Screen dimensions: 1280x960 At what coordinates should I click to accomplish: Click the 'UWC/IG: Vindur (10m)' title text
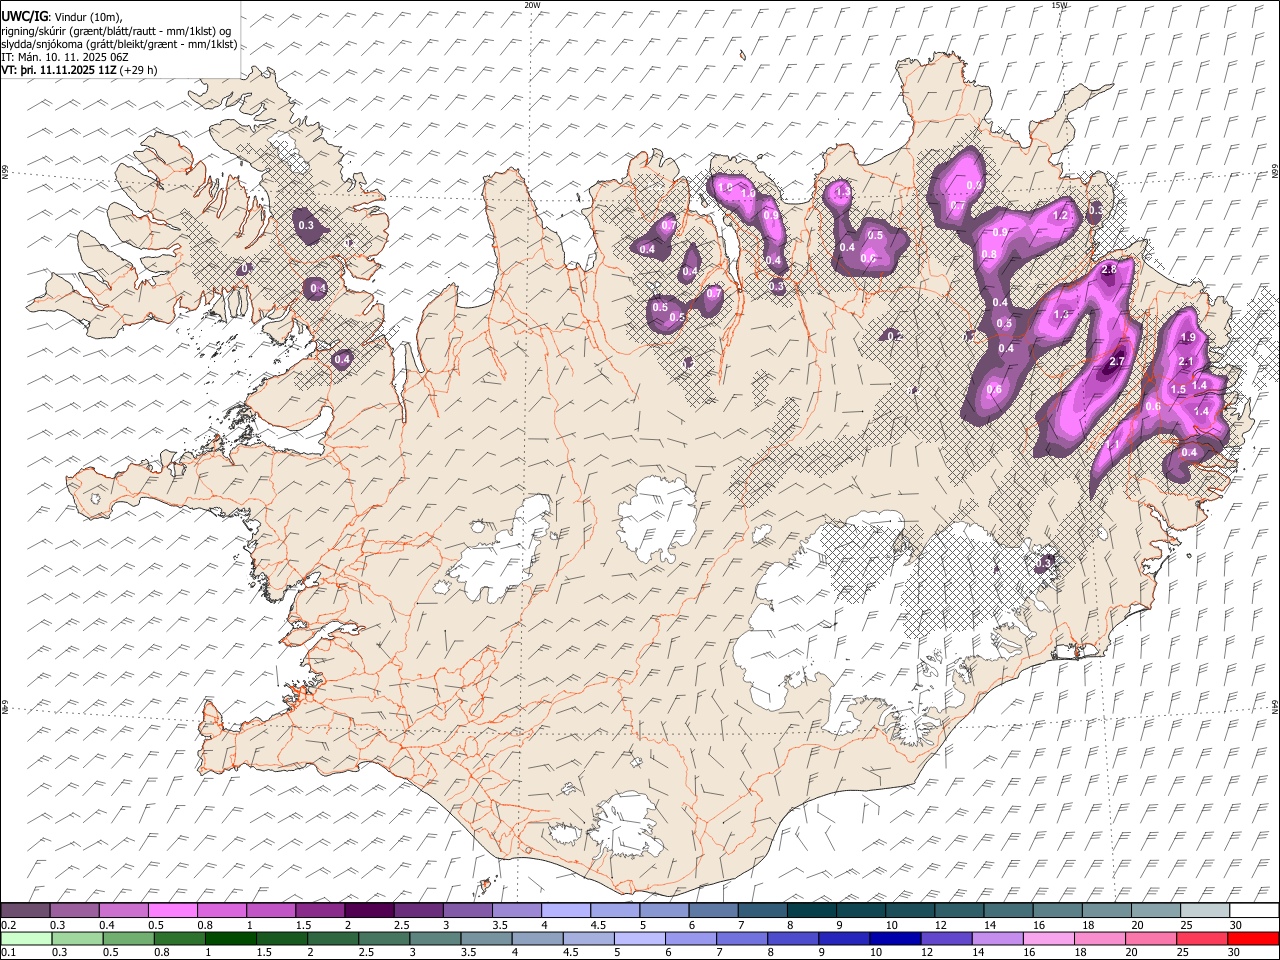pyautogui.click(x=61, y=17)
